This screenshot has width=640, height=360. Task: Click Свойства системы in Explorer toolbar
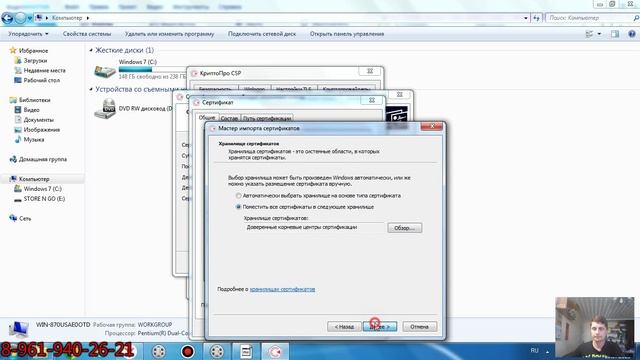[x=87, y=34]
